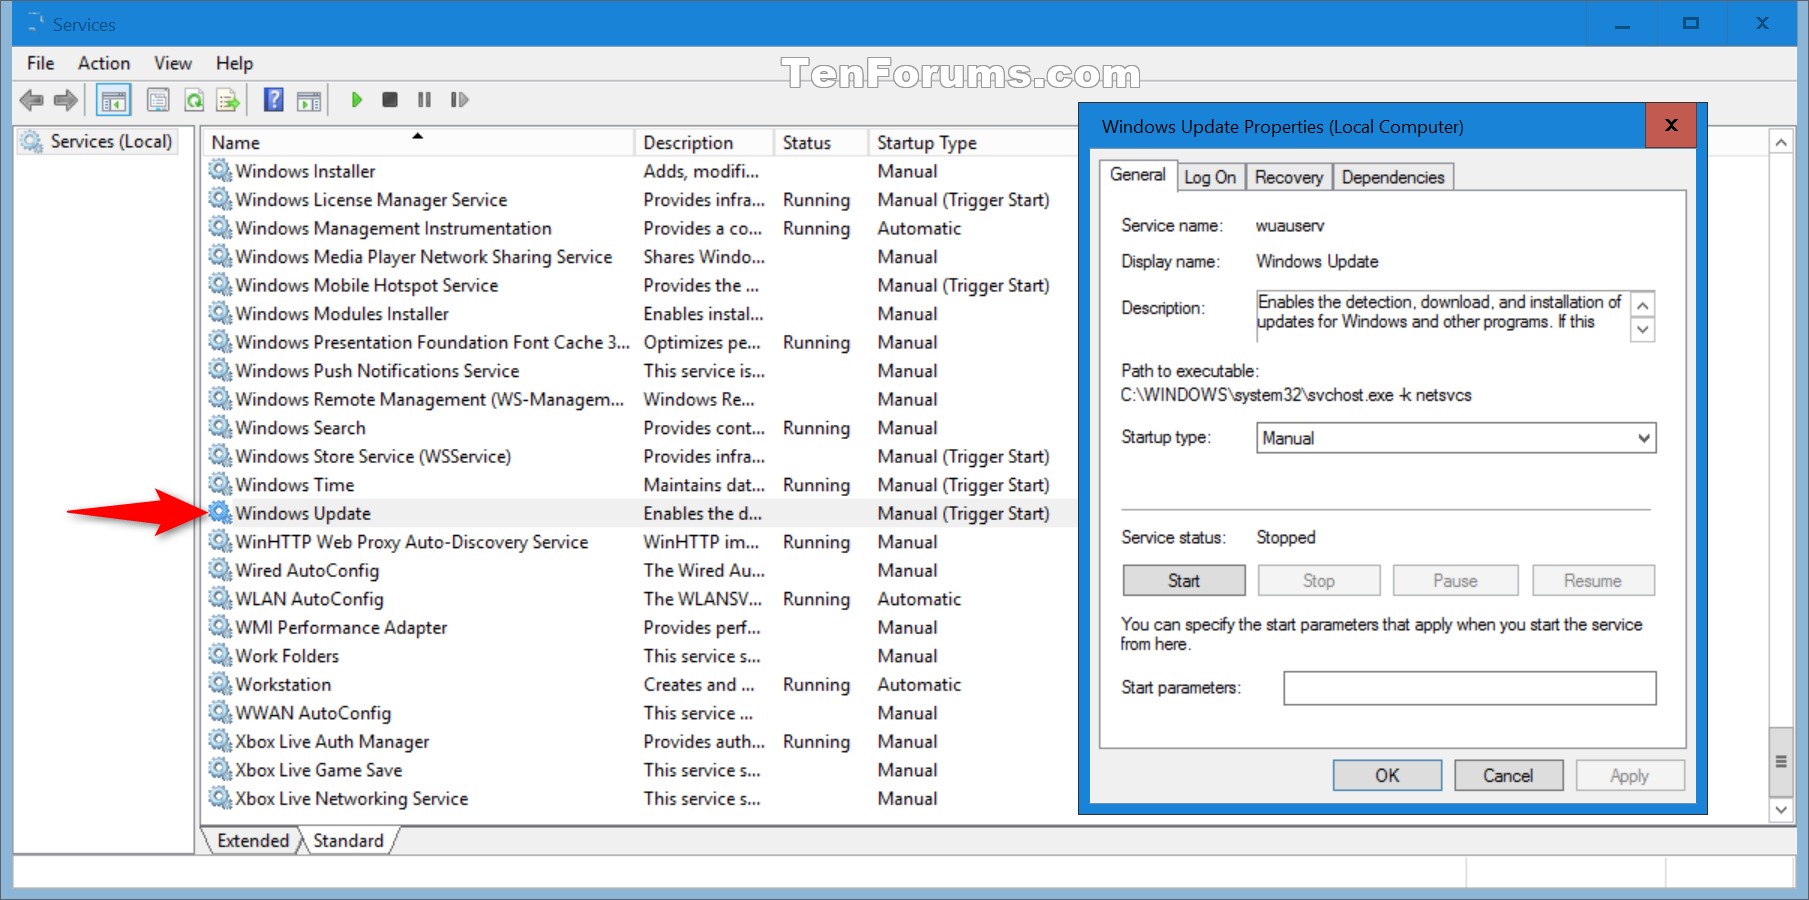1809x900 pixels.
Task: Click the services list vertical scrollbar thumb
Action: (1781, 762)
